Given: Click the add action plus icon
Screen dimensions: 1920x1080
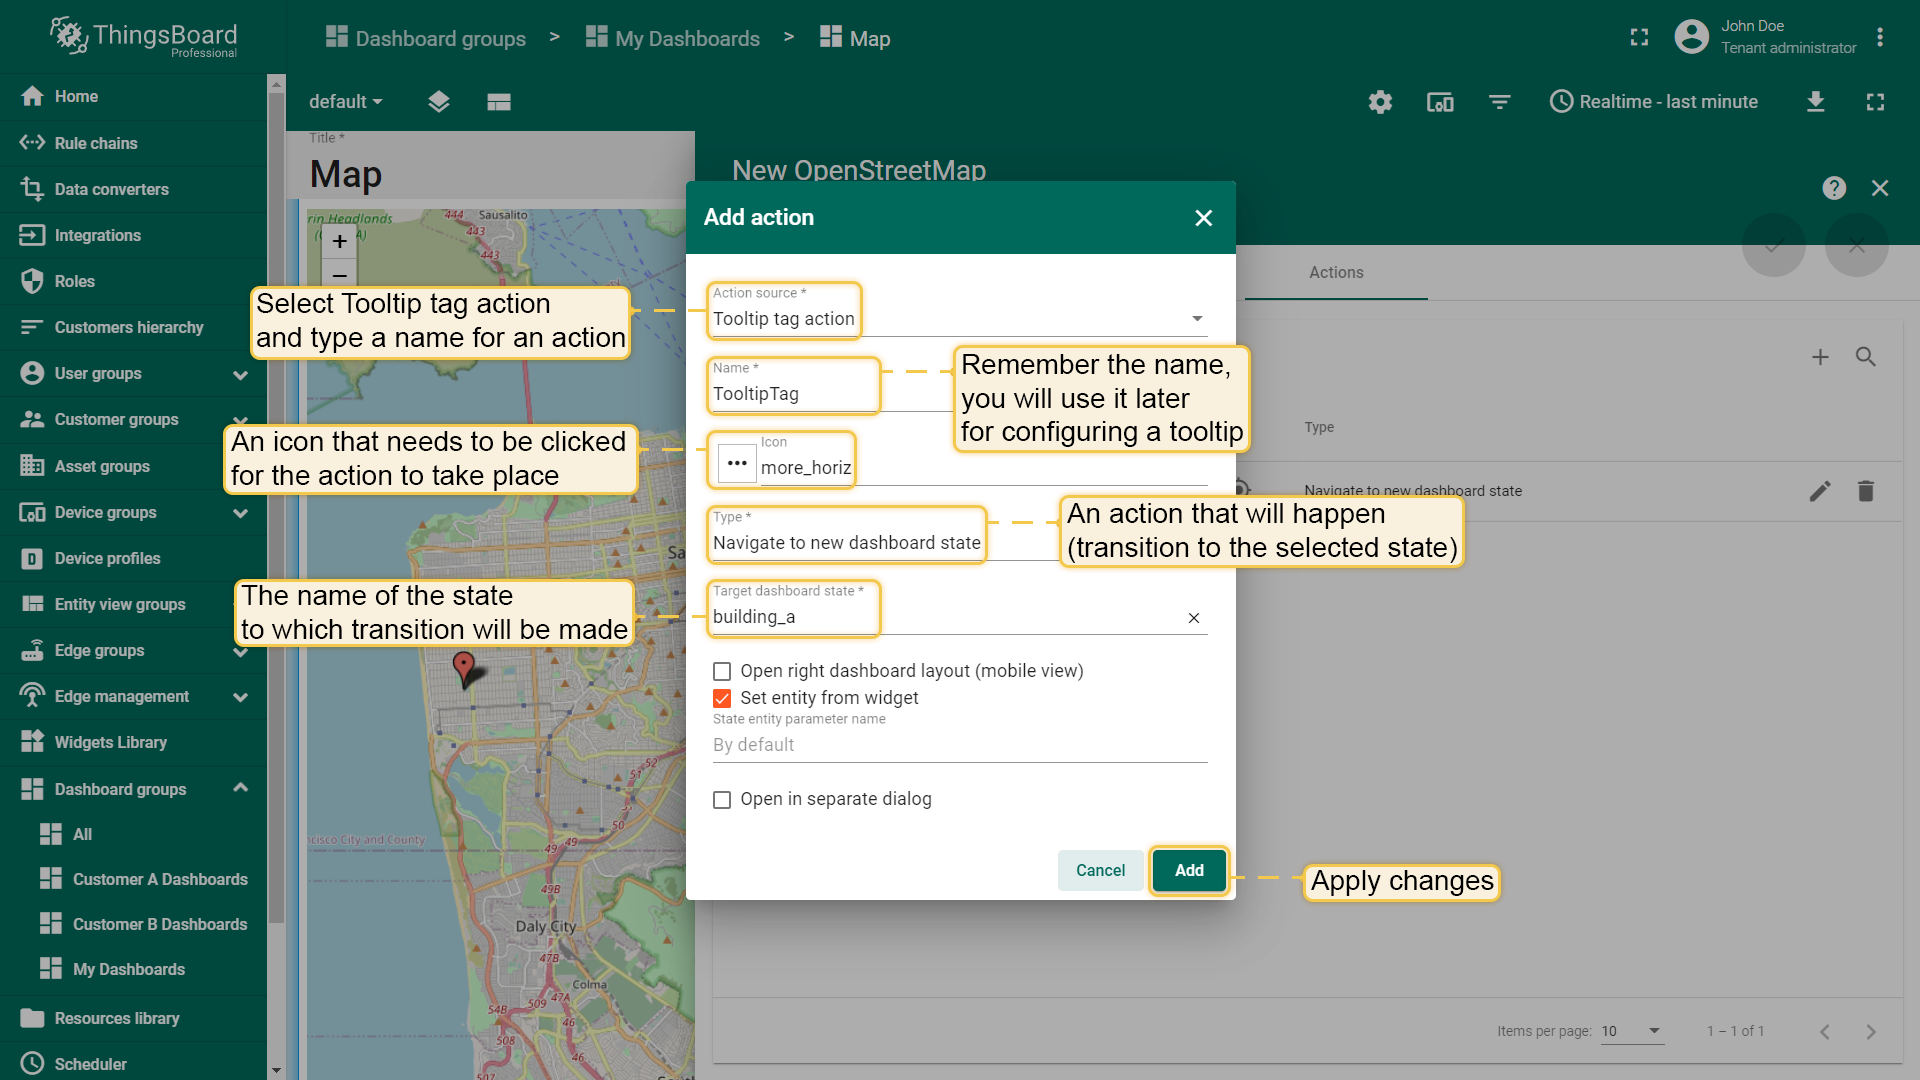Looking at the screenshot, I should click(1820, 357).
